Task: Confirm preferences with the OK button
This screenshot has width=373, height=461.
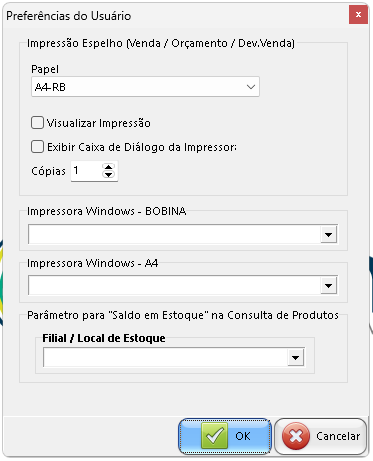Action: [x=225, y=436]
